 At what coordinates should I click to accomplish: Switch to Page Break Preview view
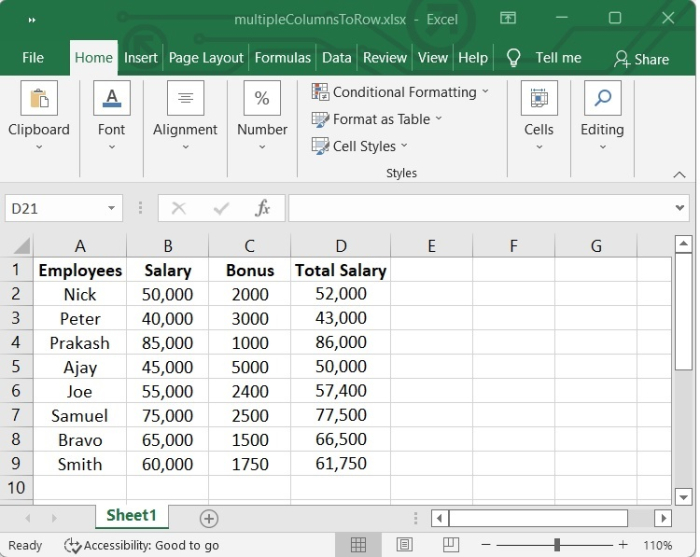pyautogui.click(x=450, y=545)
